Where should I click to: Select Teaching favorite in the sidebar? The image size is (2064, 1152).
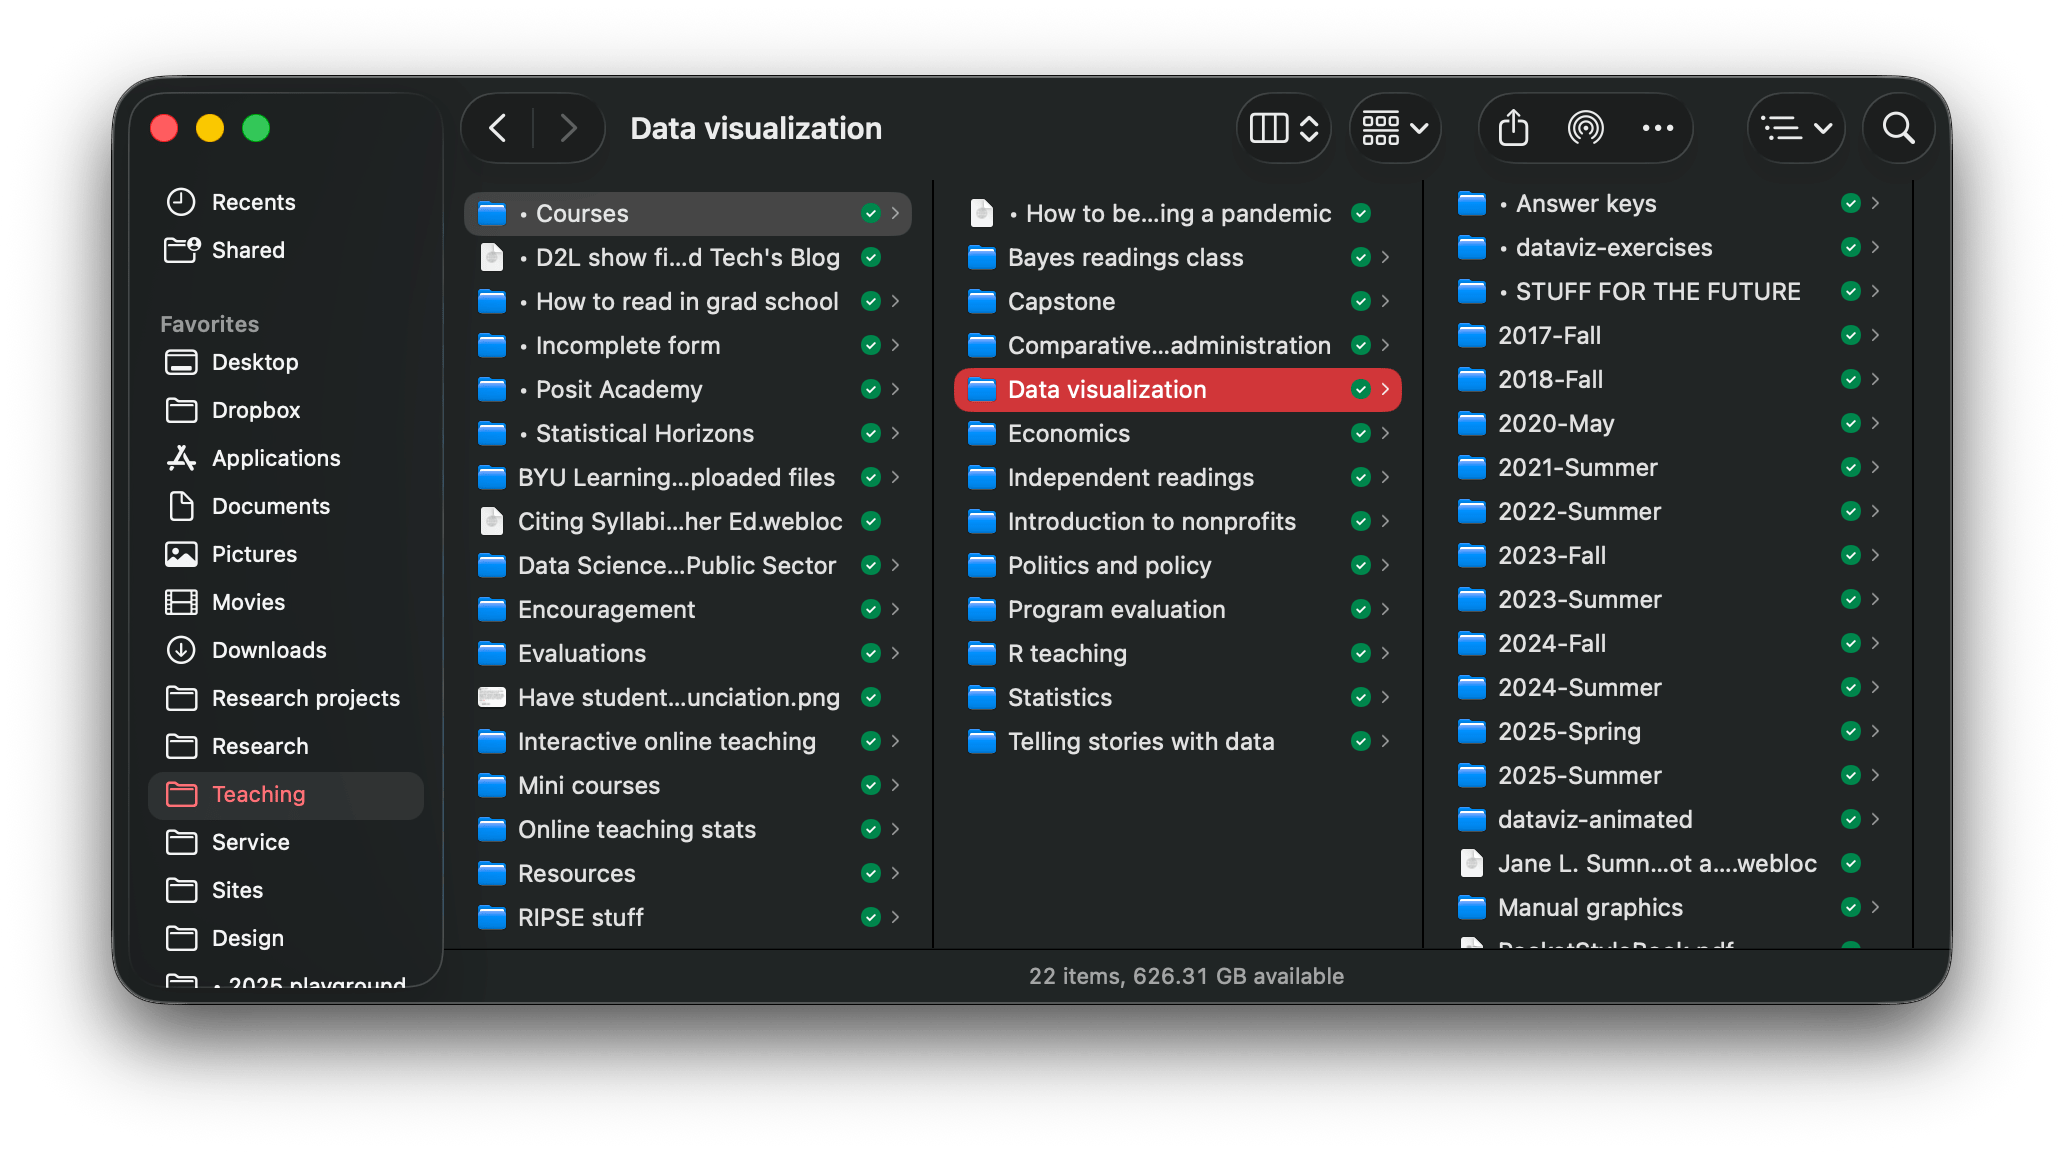point(258,794)
